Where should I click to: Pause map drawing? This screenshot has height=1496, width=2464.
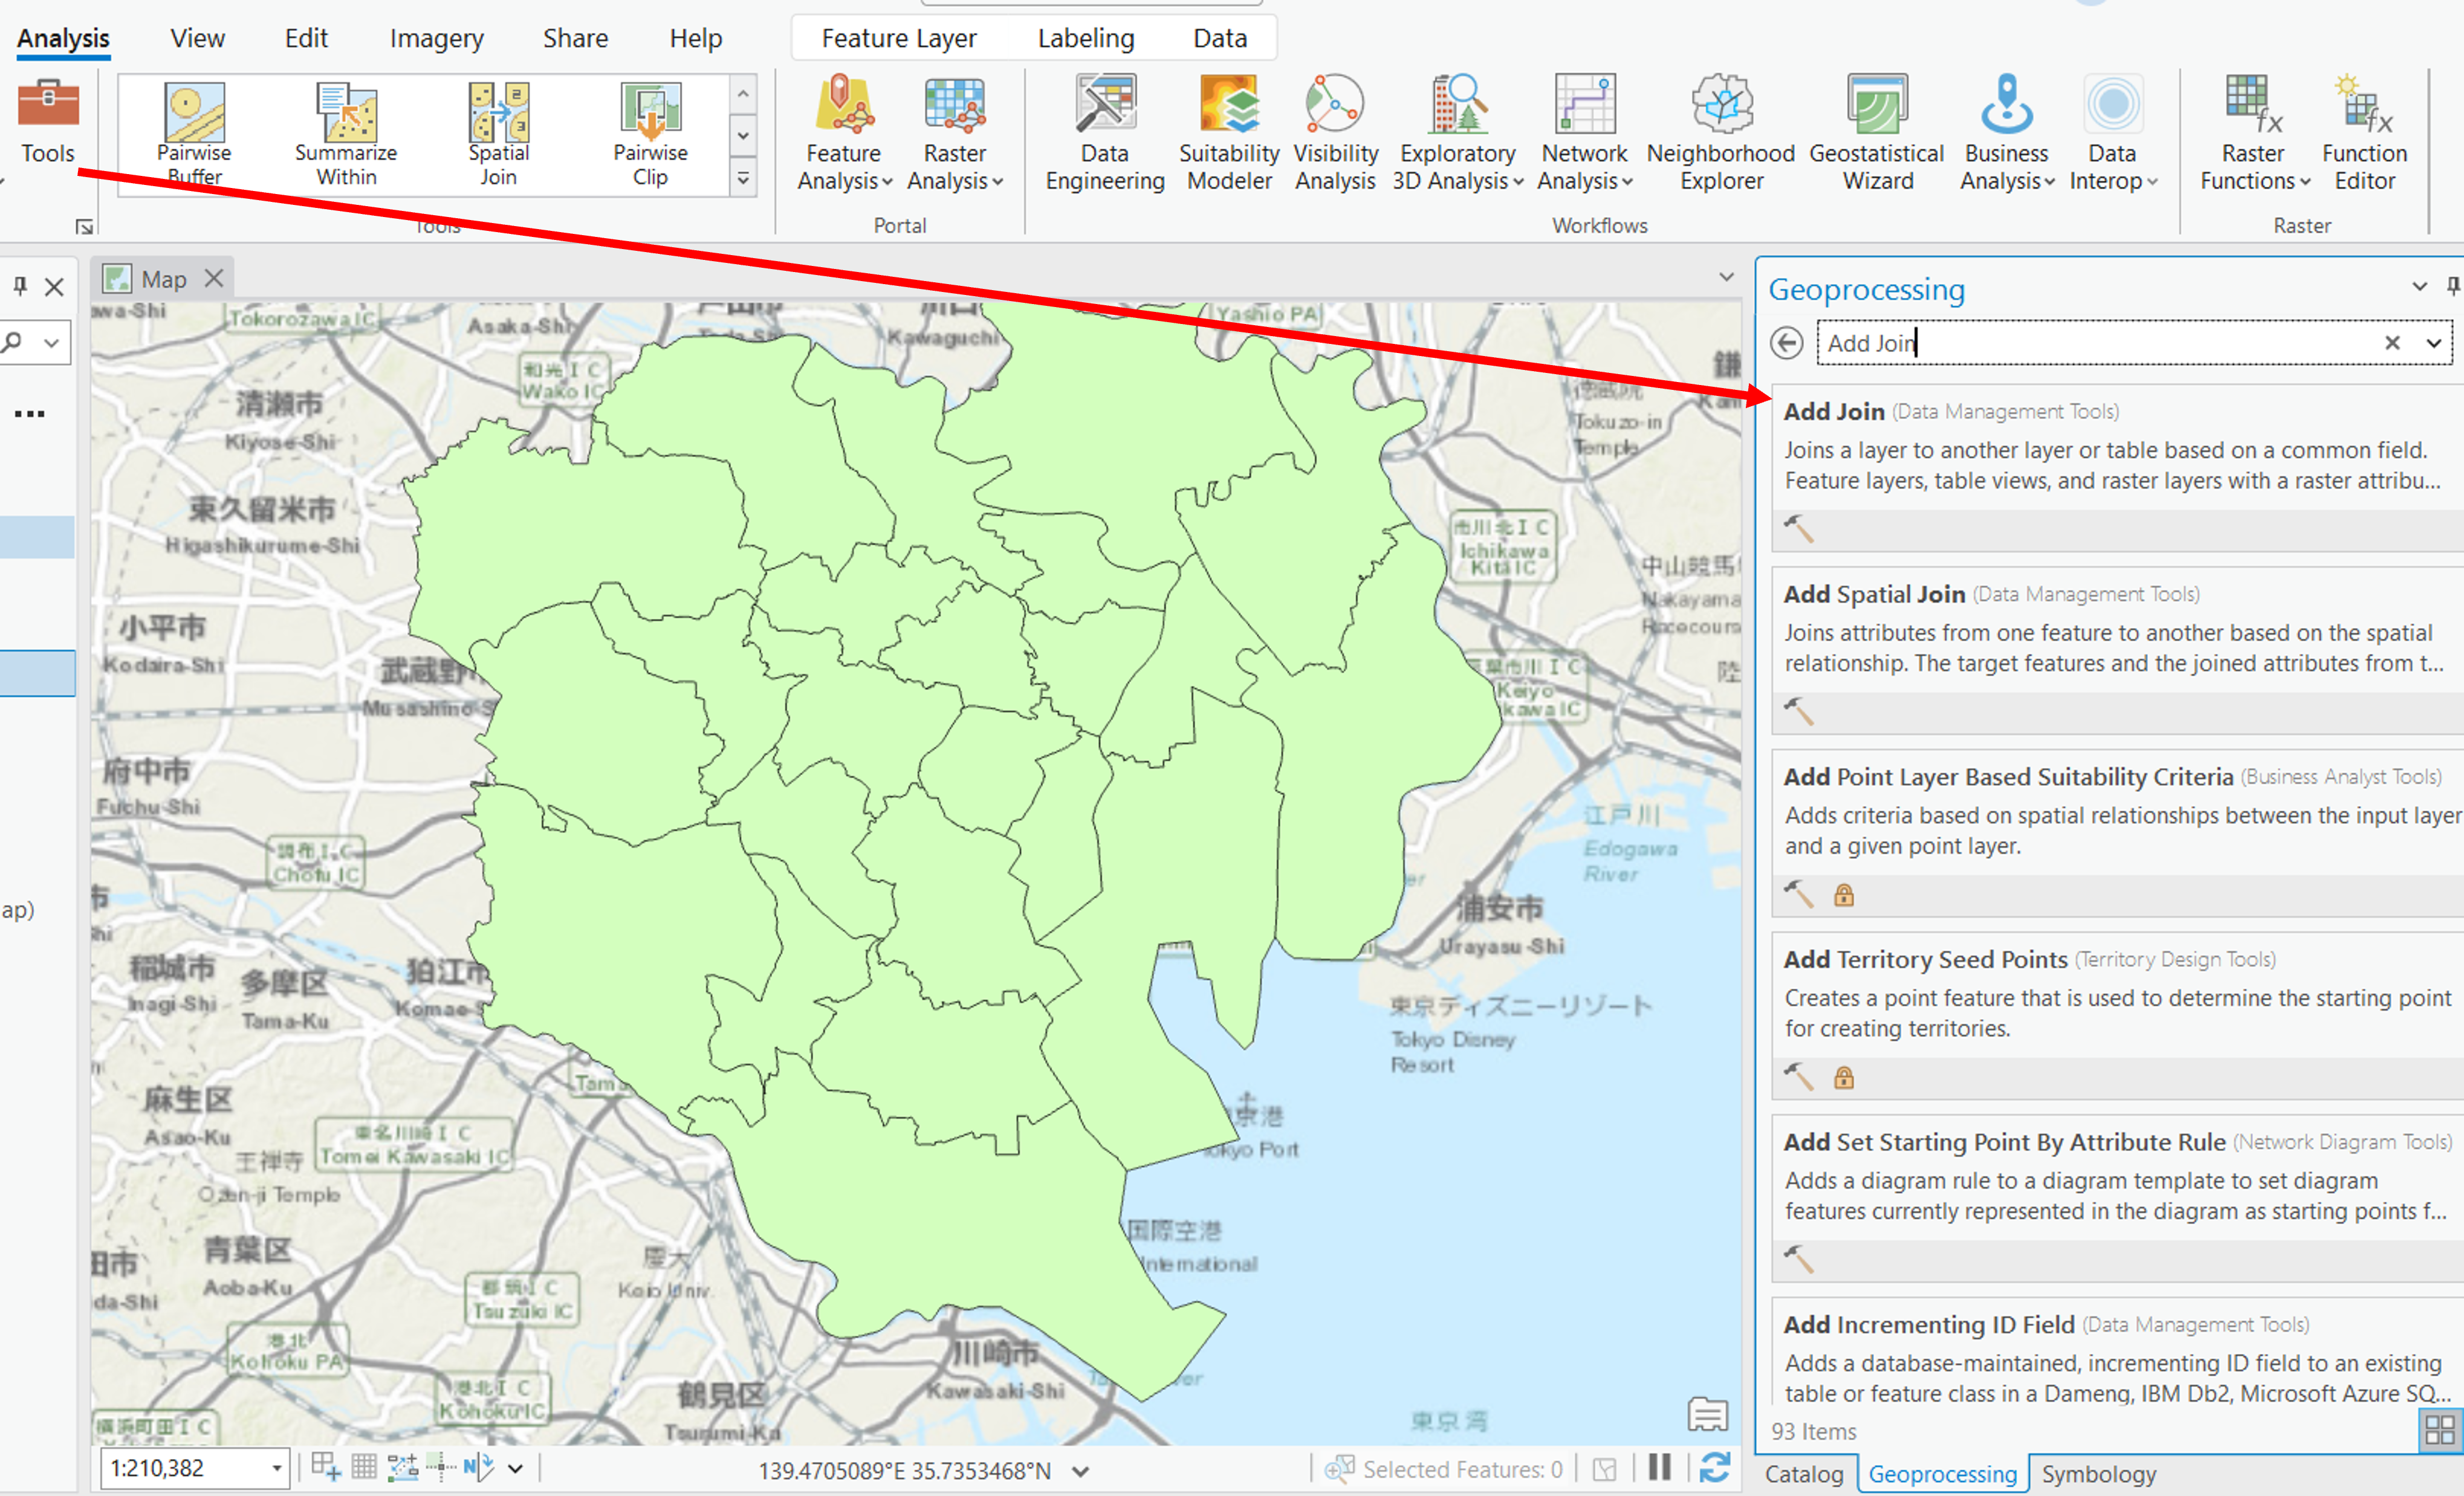click(1660, 1467)
